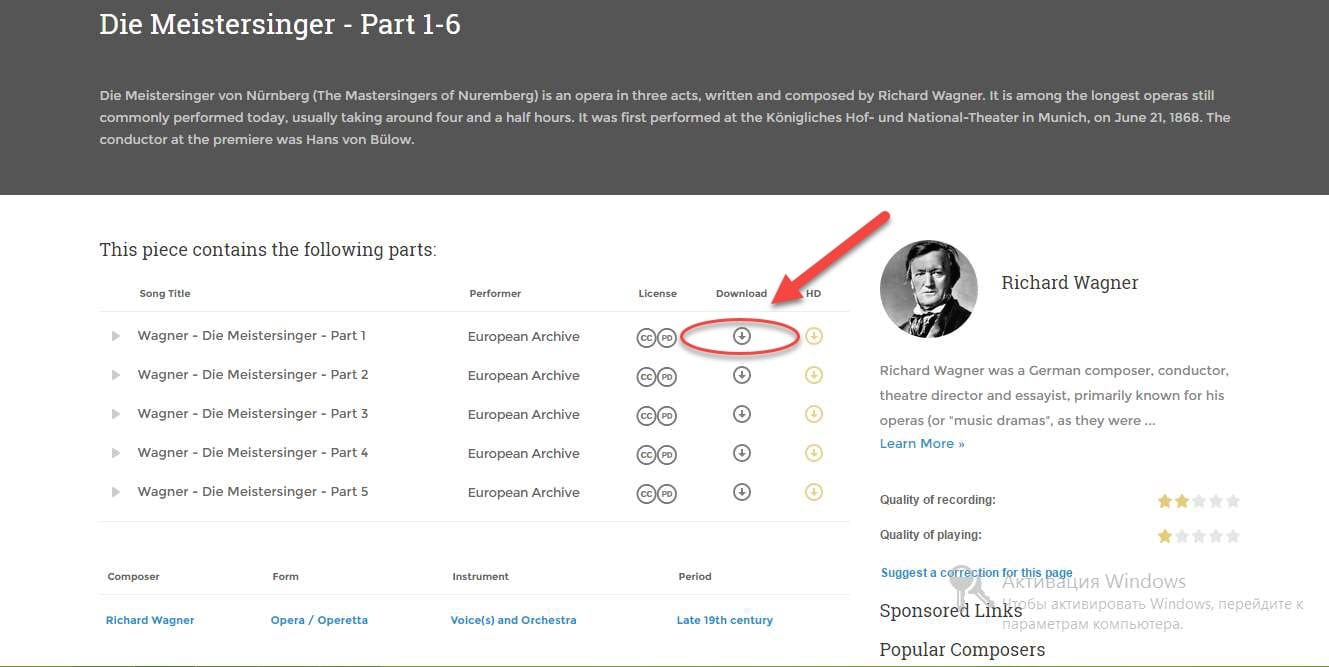Download Die Meistersinger Part 1
Screen dimensions: 1329x667
pos(741,336)
